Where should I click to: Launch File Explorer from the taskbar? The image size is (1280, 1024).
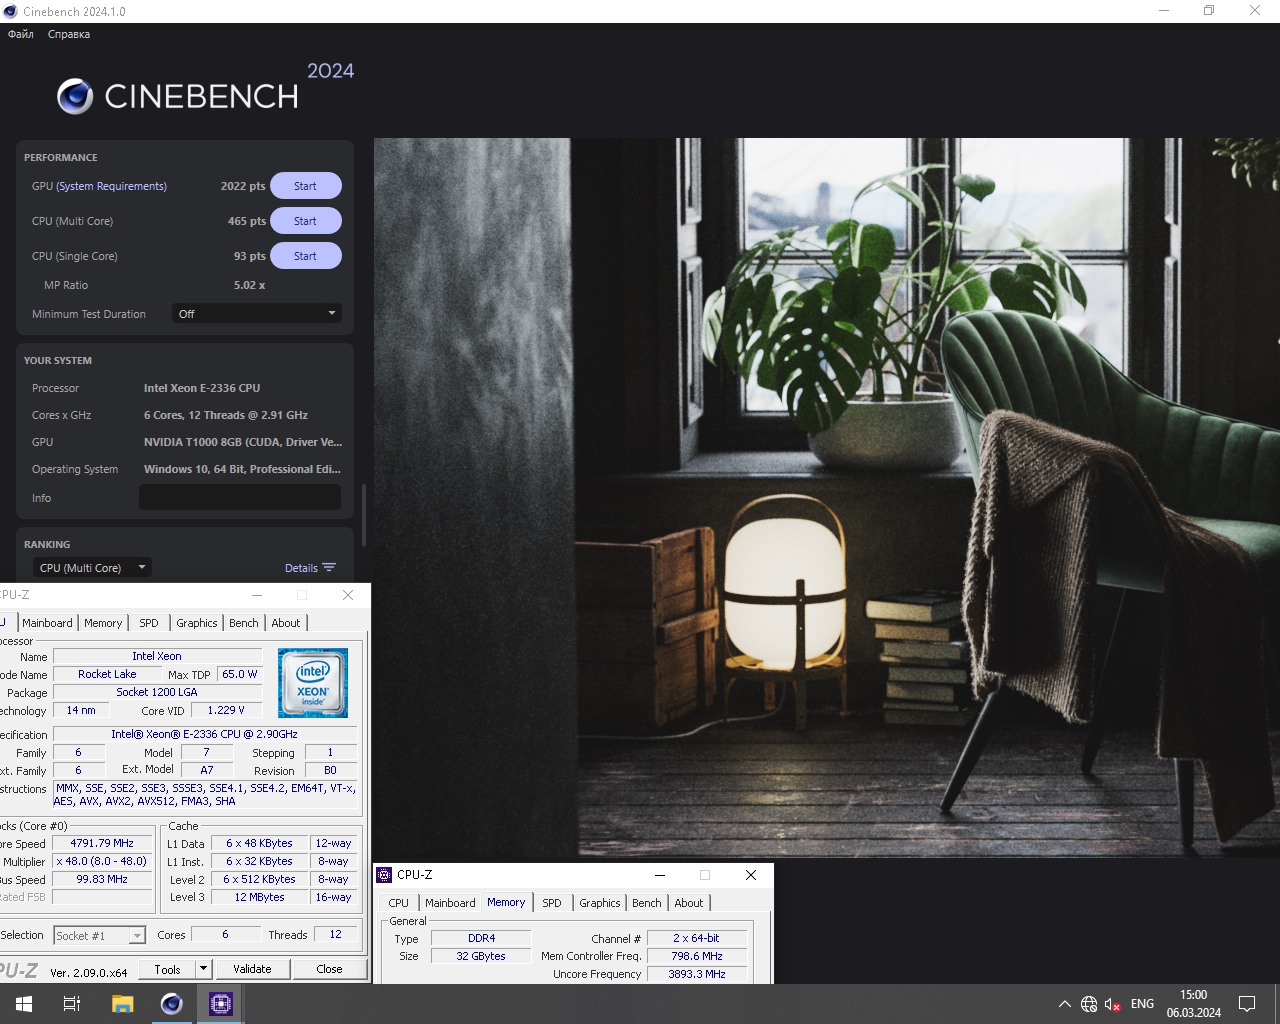click(x=122, y=1004)
